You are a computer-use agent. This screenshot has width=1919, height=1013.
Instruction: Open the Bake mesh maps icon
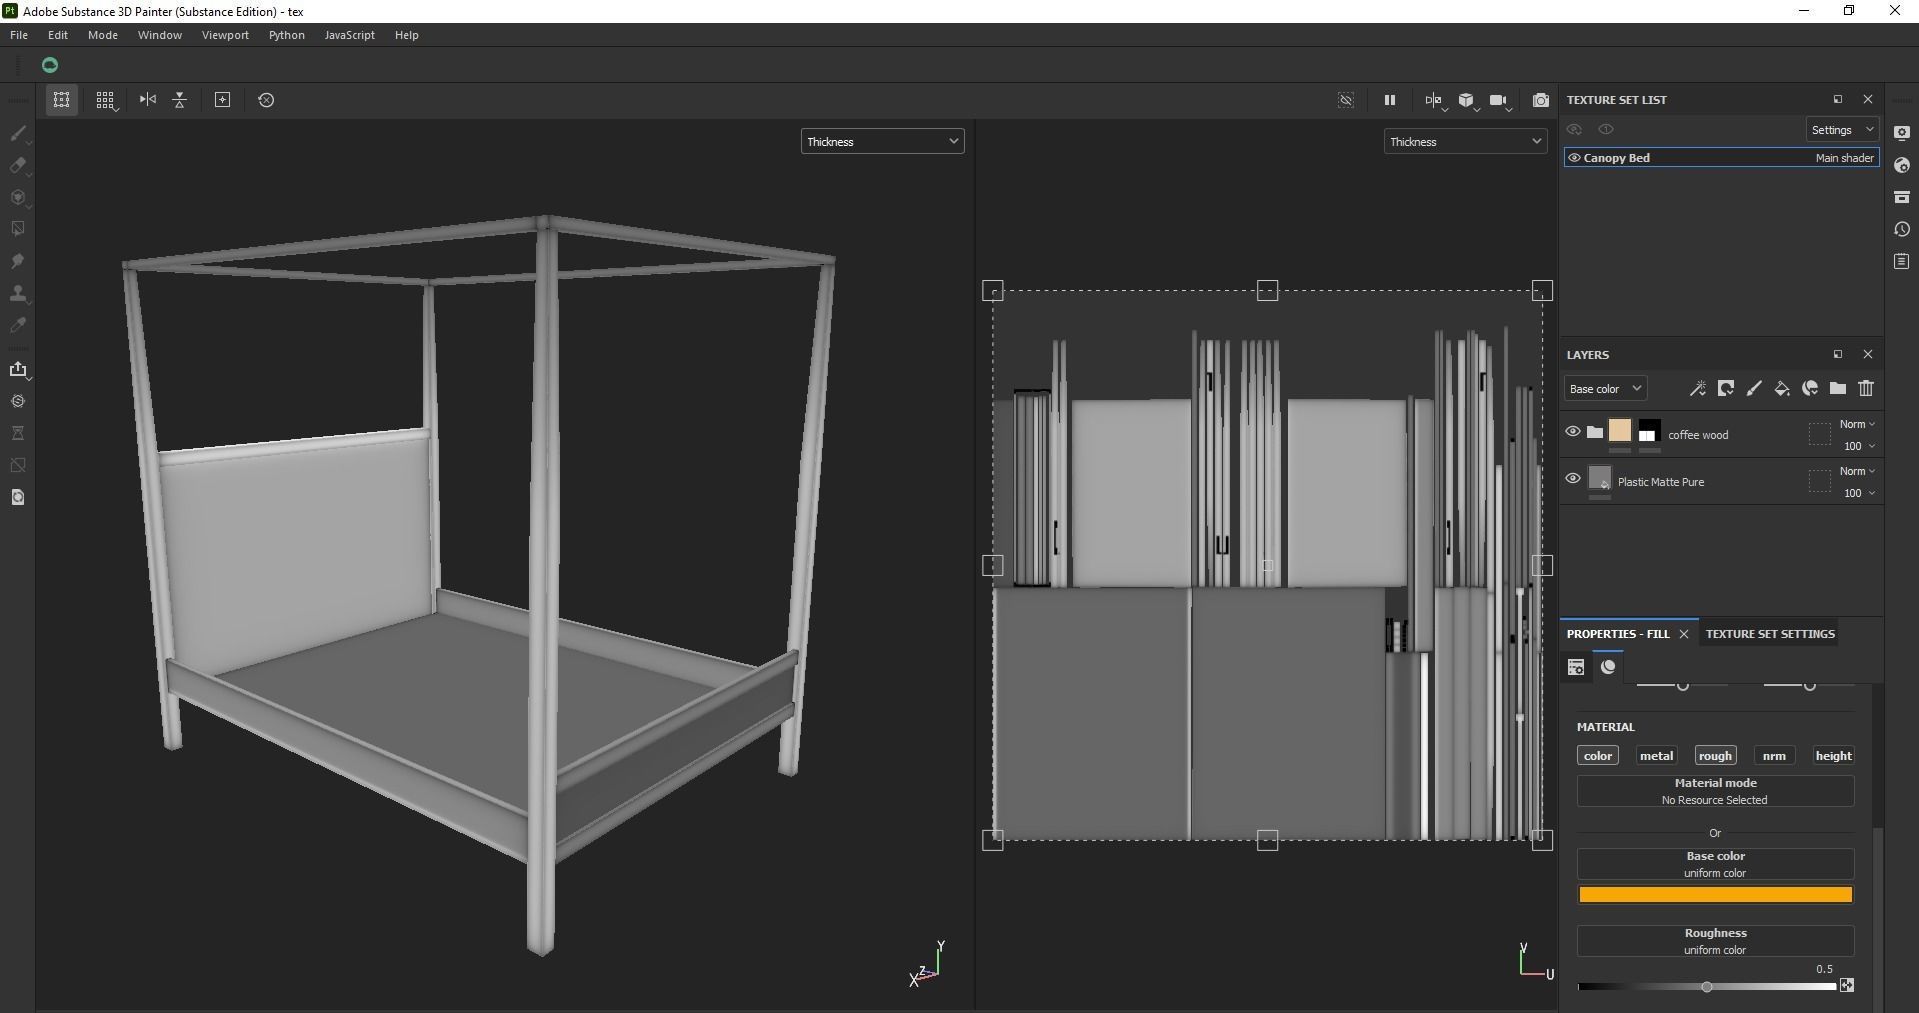point(18,401)
